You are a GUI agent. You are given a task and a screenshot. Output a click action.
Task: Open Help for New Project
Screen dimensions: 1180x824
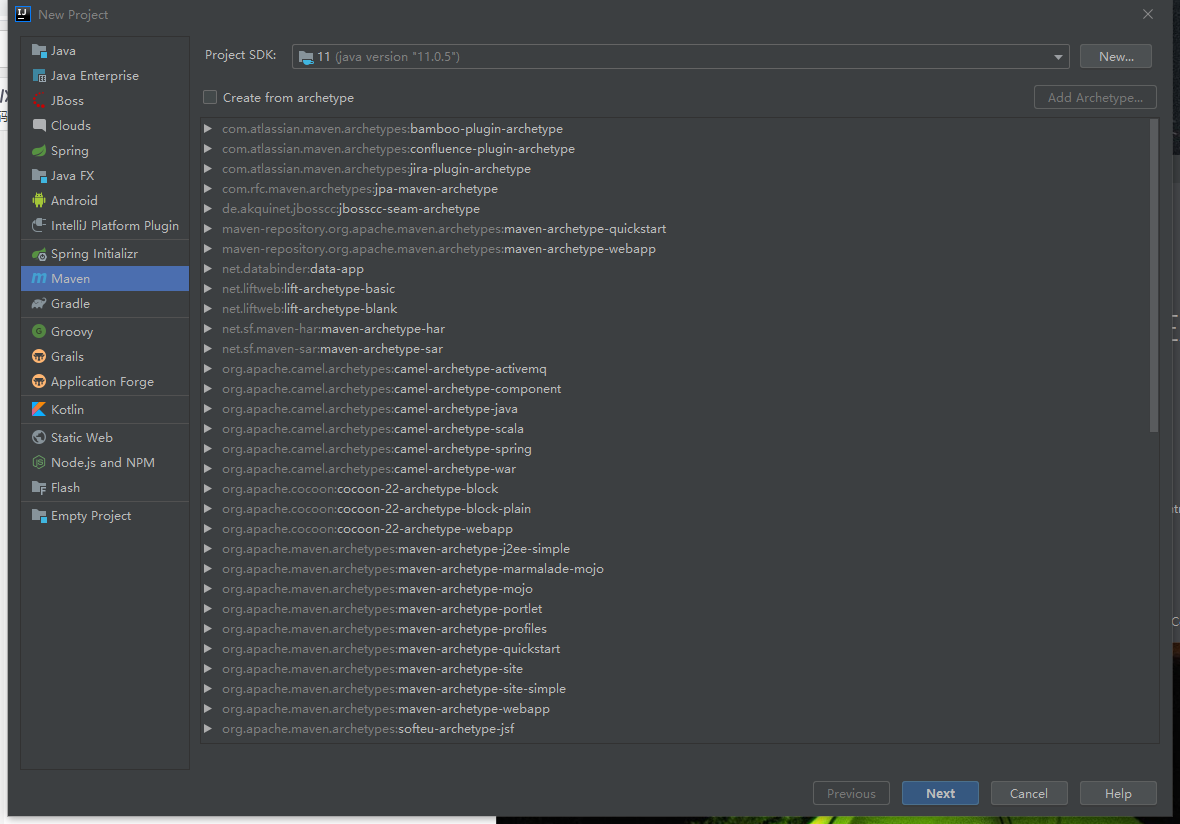[1118, 793]
